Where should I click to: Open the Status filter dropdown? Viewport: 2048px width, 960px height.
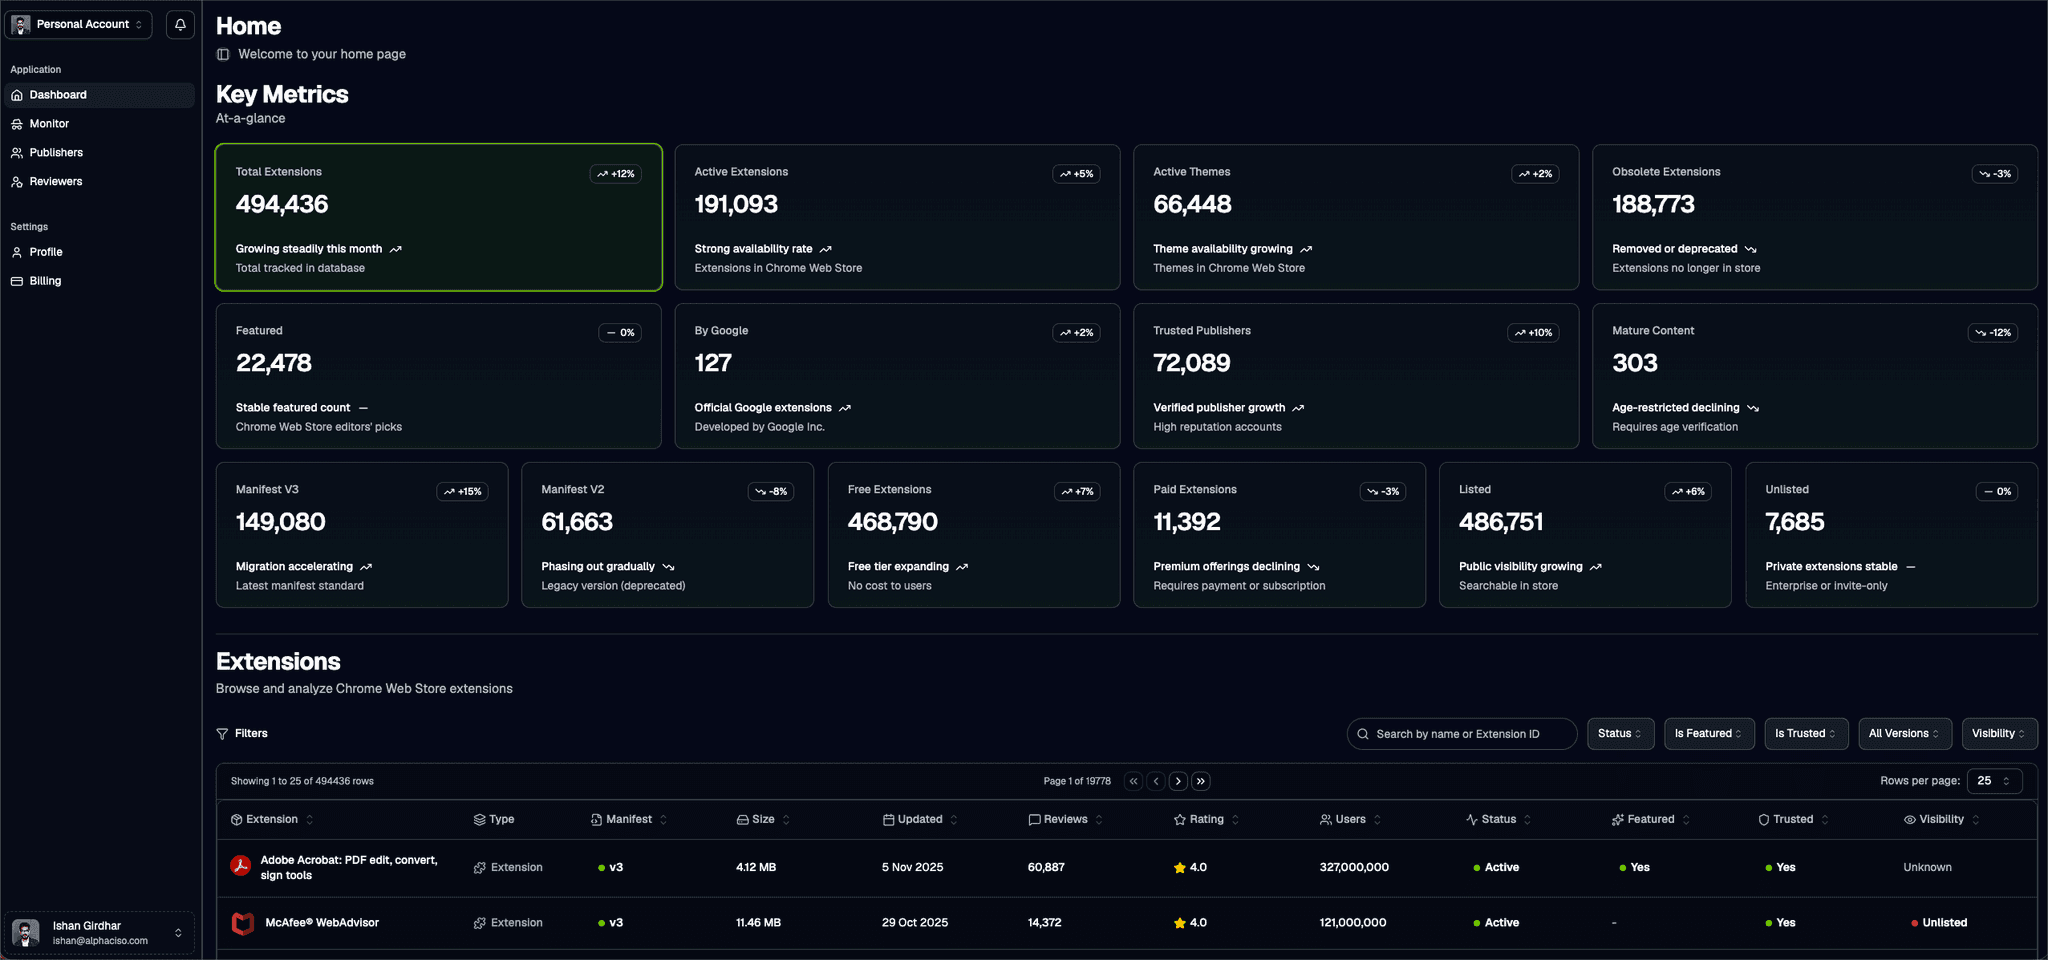[x=1620, y=733]
